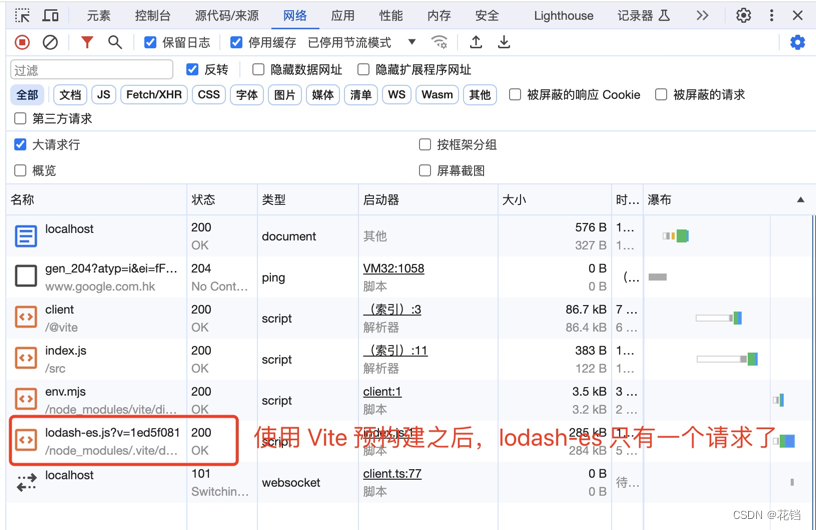Sort by 状态 column header

point(222,199)
